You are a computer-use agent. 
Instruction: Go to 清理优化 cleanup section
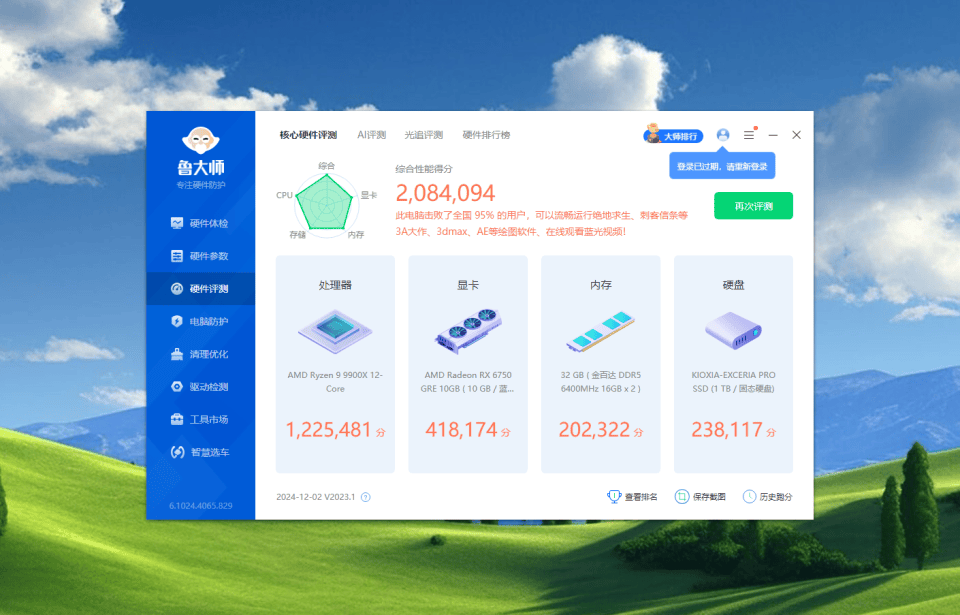point(200,354)
